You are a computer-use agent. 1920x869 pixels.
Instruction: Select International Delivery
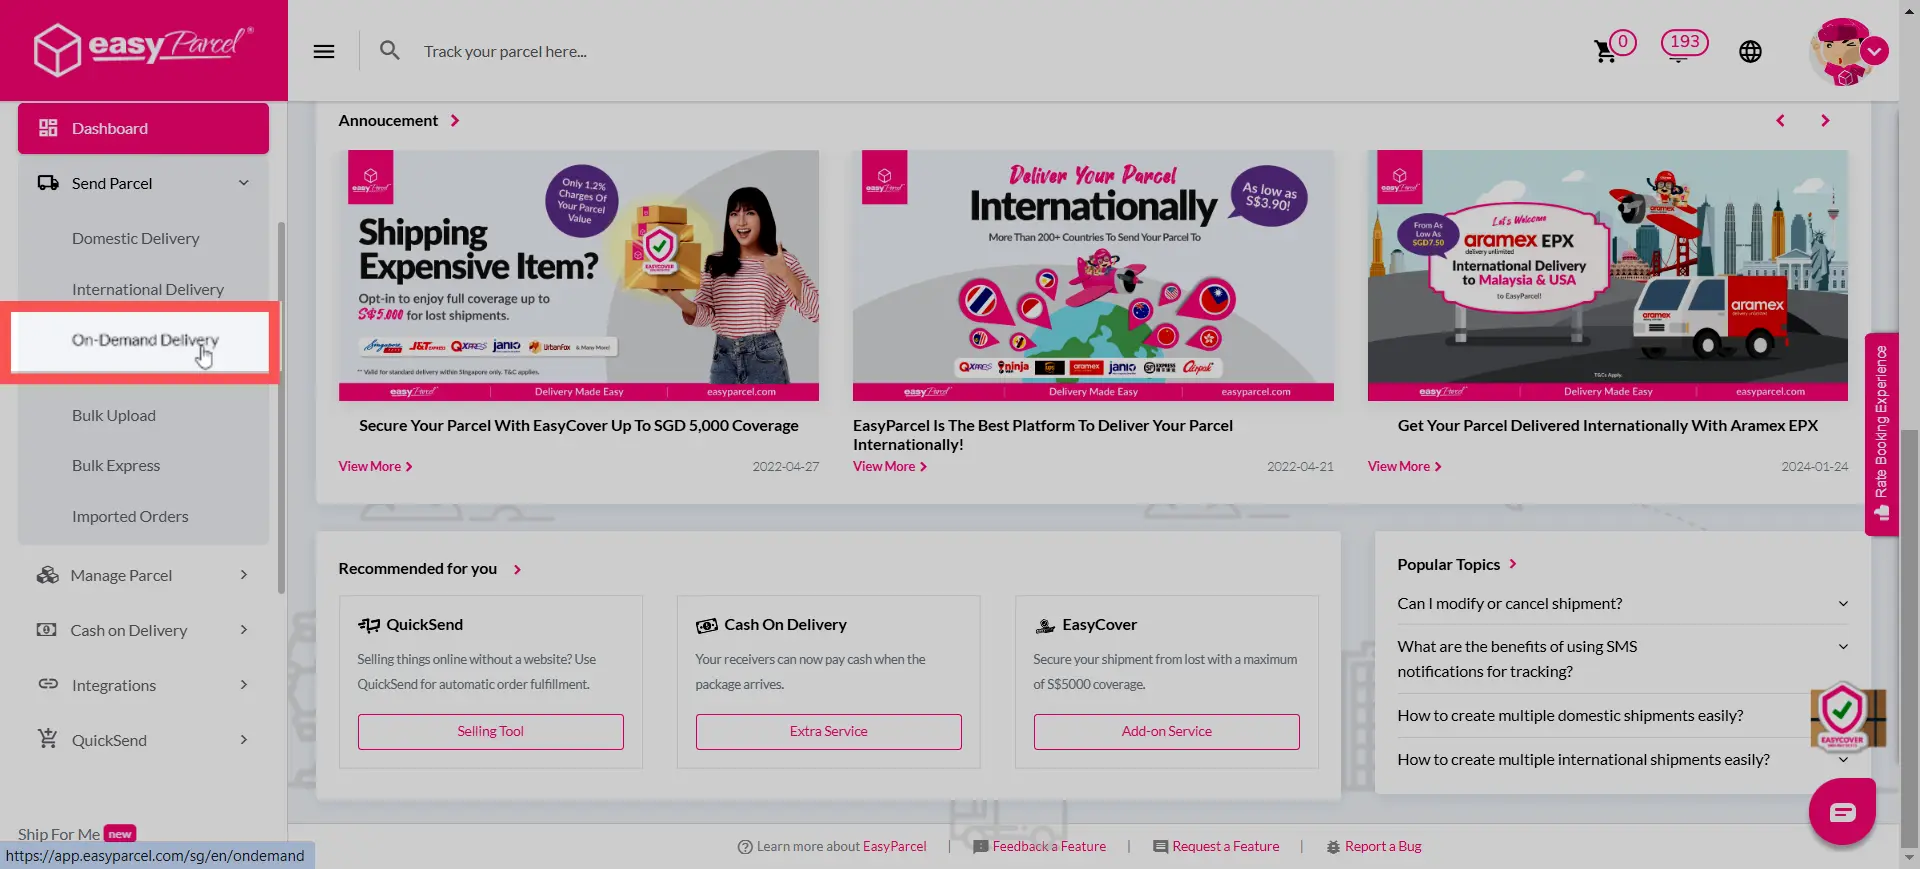click(147, 289)
